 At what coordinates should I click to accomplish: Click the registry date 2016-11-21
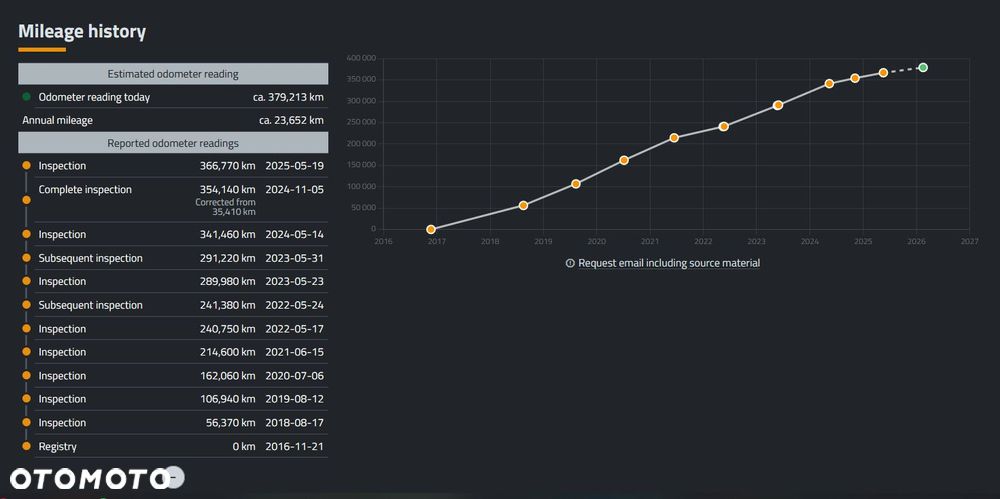click(x=295, y=447)
